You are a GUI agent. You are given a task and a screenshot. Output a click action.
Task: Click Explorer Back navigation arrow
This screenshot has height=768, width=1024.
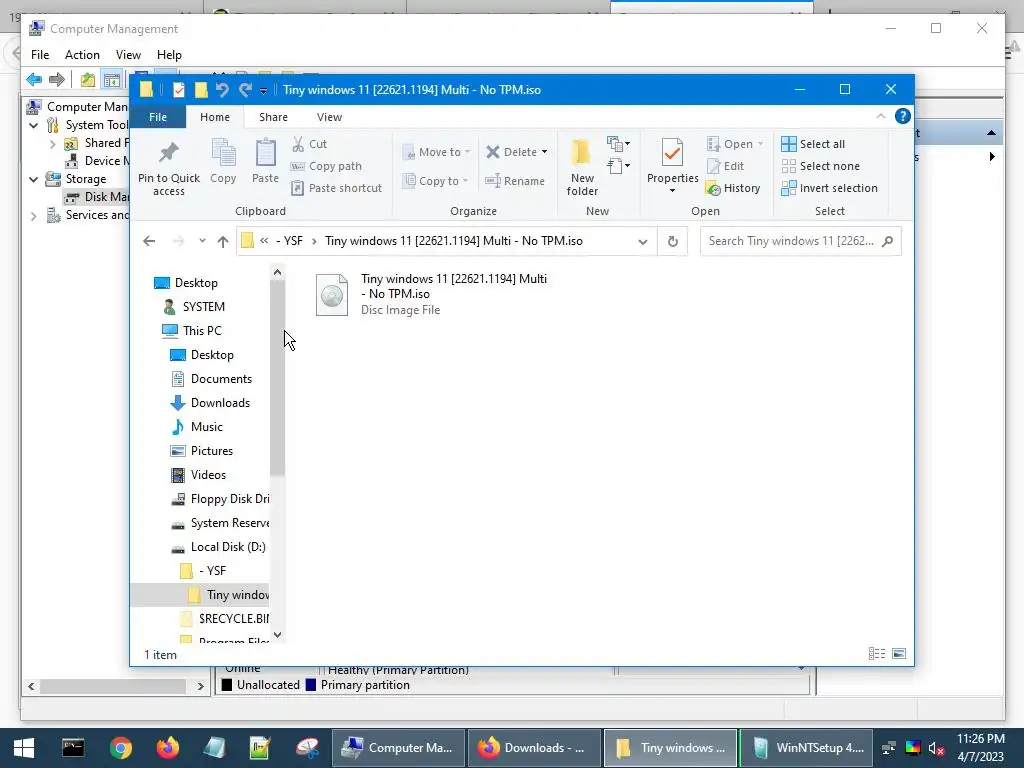149,241
